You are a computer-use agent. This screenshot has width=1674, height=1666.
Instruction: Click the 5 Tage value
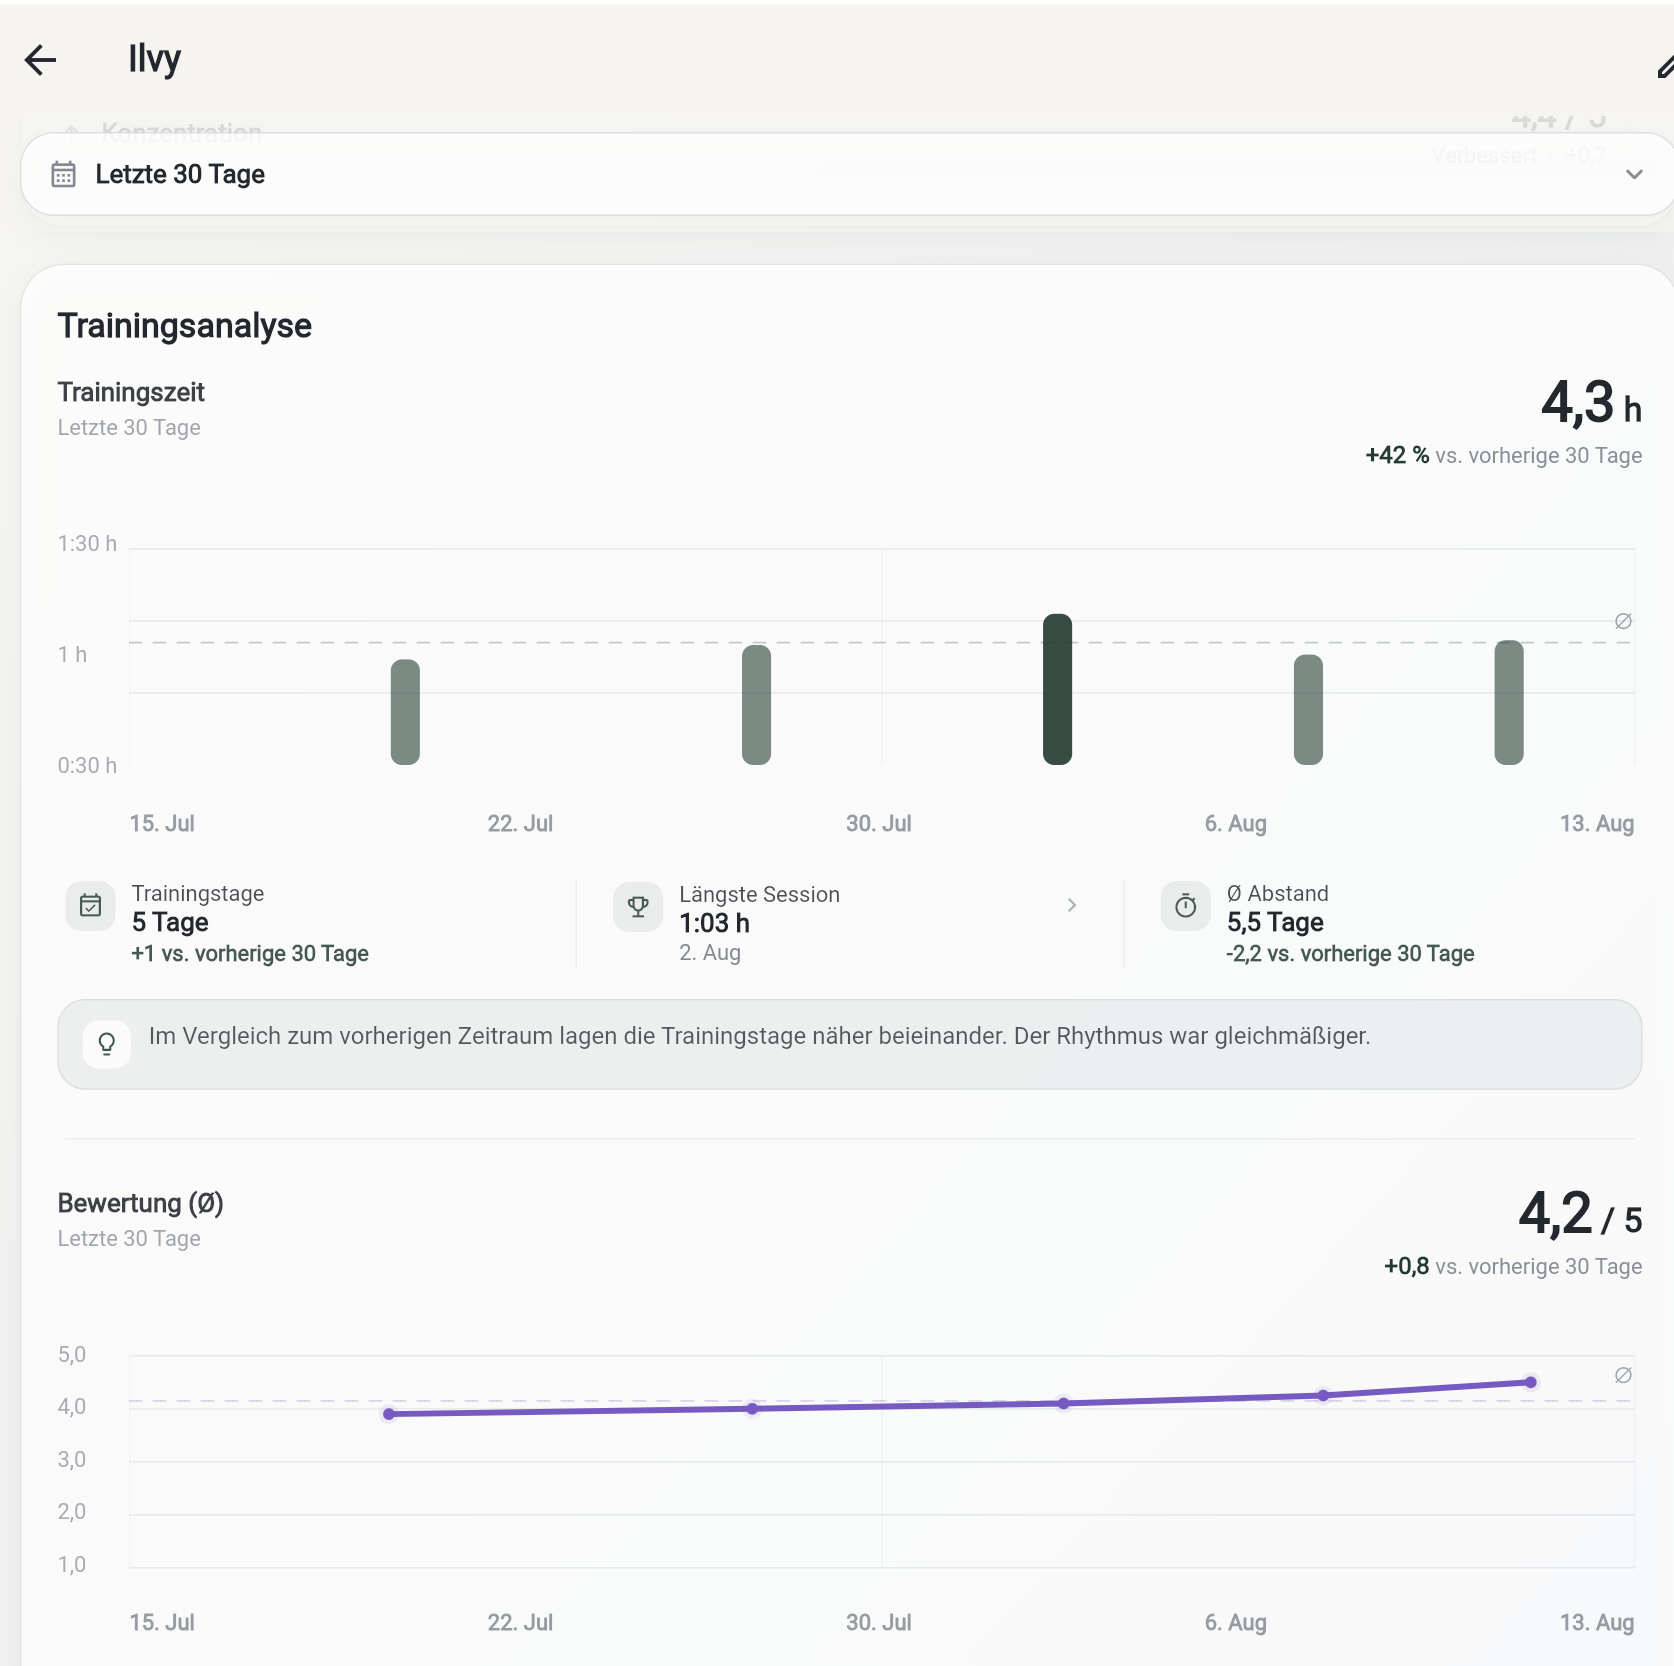pos(170,922)
